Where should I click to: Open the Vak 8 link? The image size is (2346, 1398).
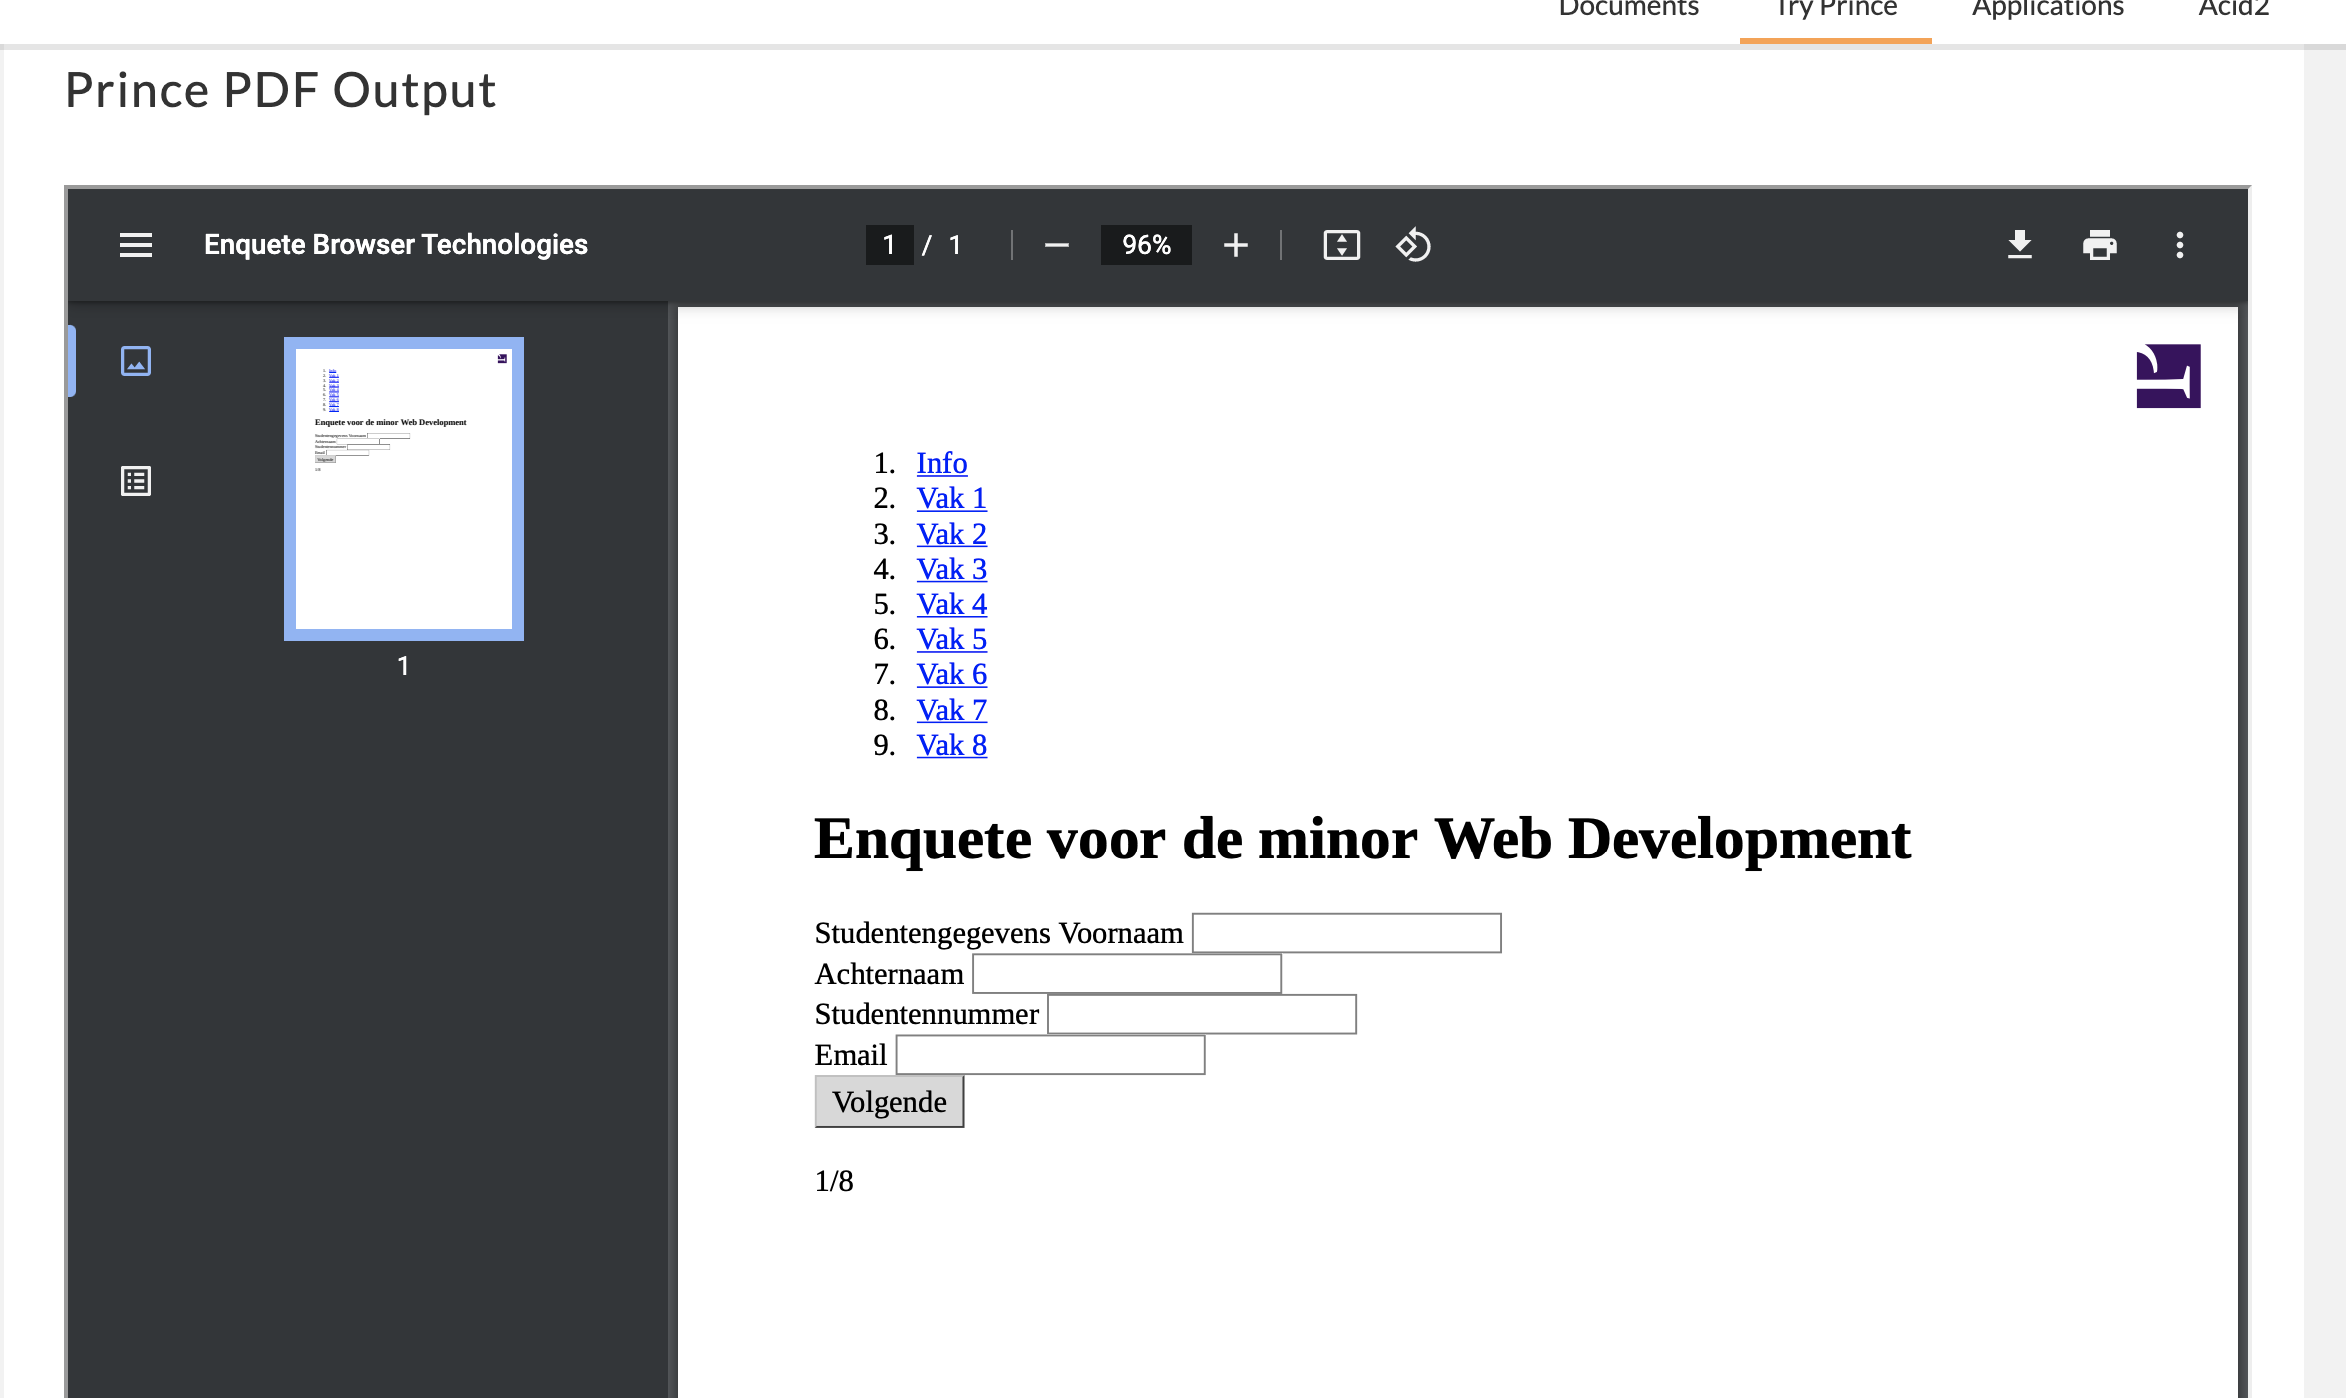click(951, 745)
